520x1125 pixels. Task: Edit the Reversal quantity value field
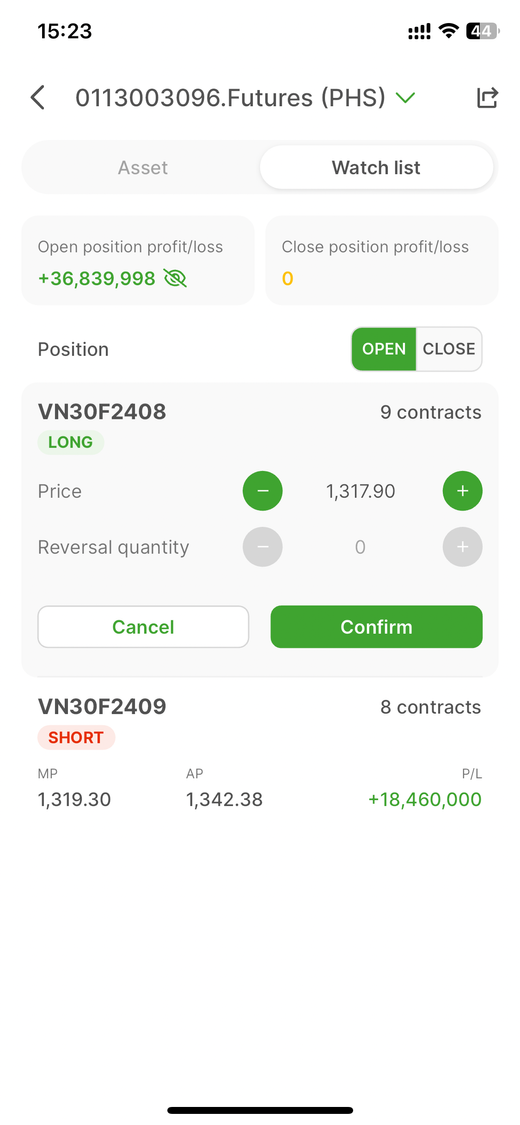[x=361, y=547]
